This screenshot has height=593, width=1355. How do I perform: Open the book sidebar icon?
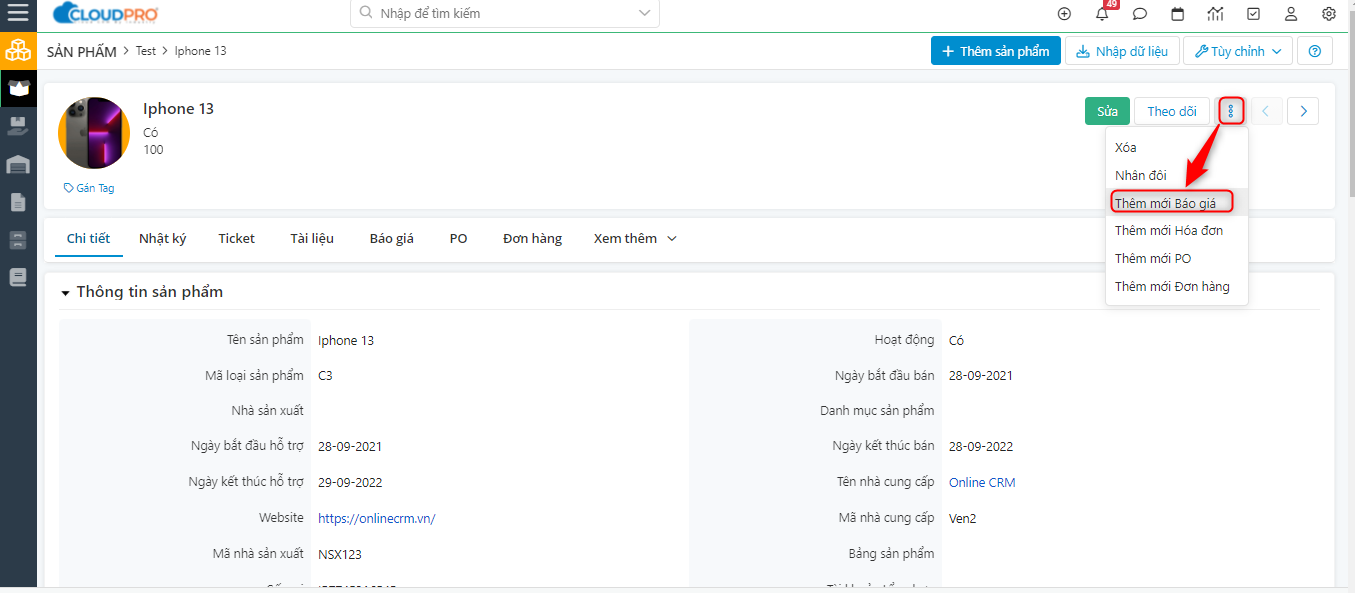click(18, 278)
